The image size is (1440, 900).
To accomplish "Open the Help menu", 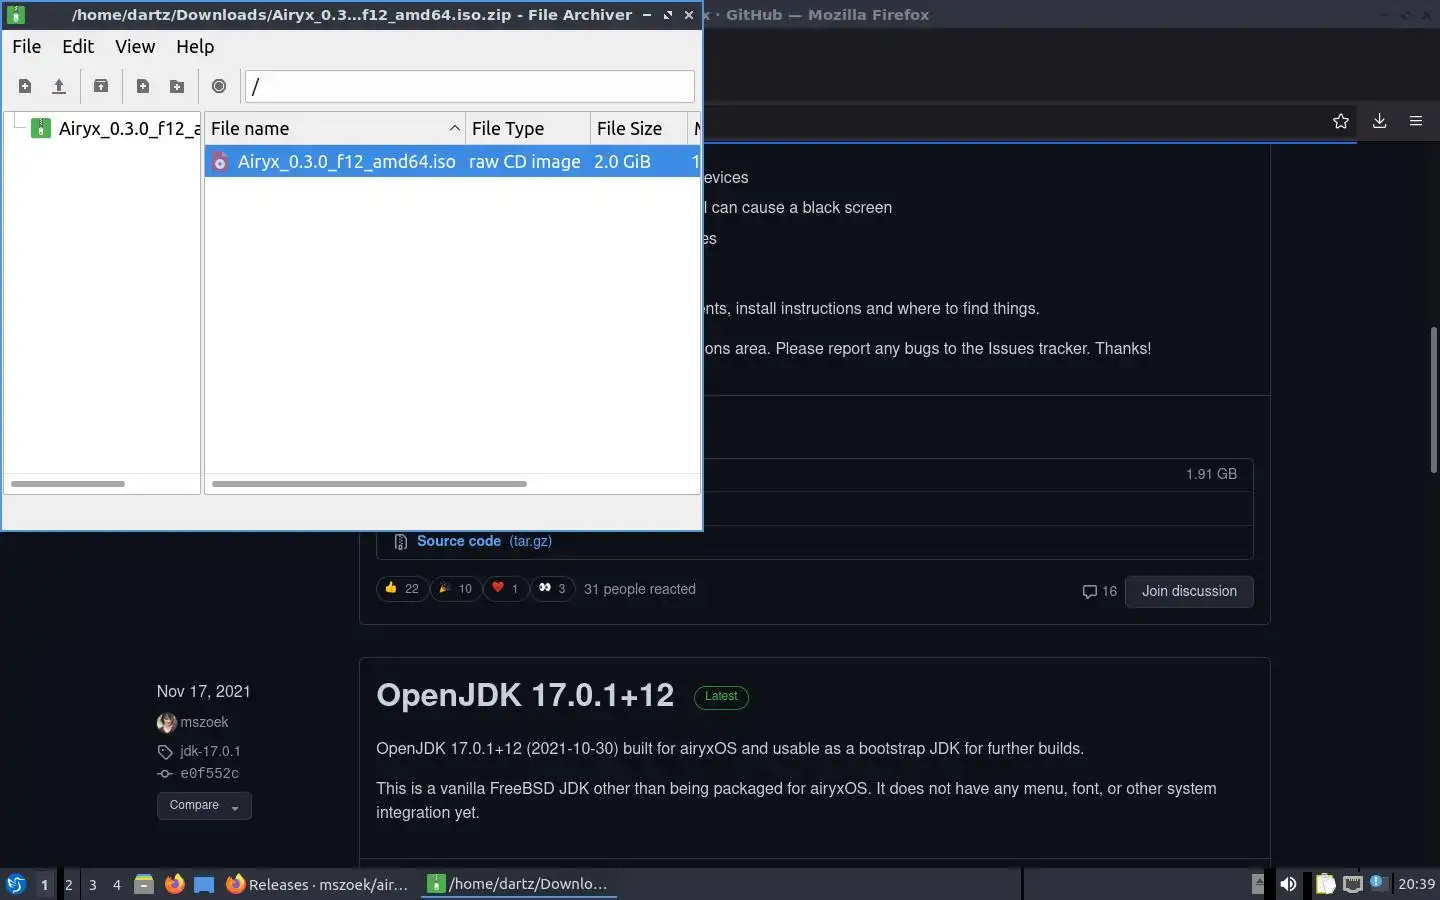I will (195, 46).
